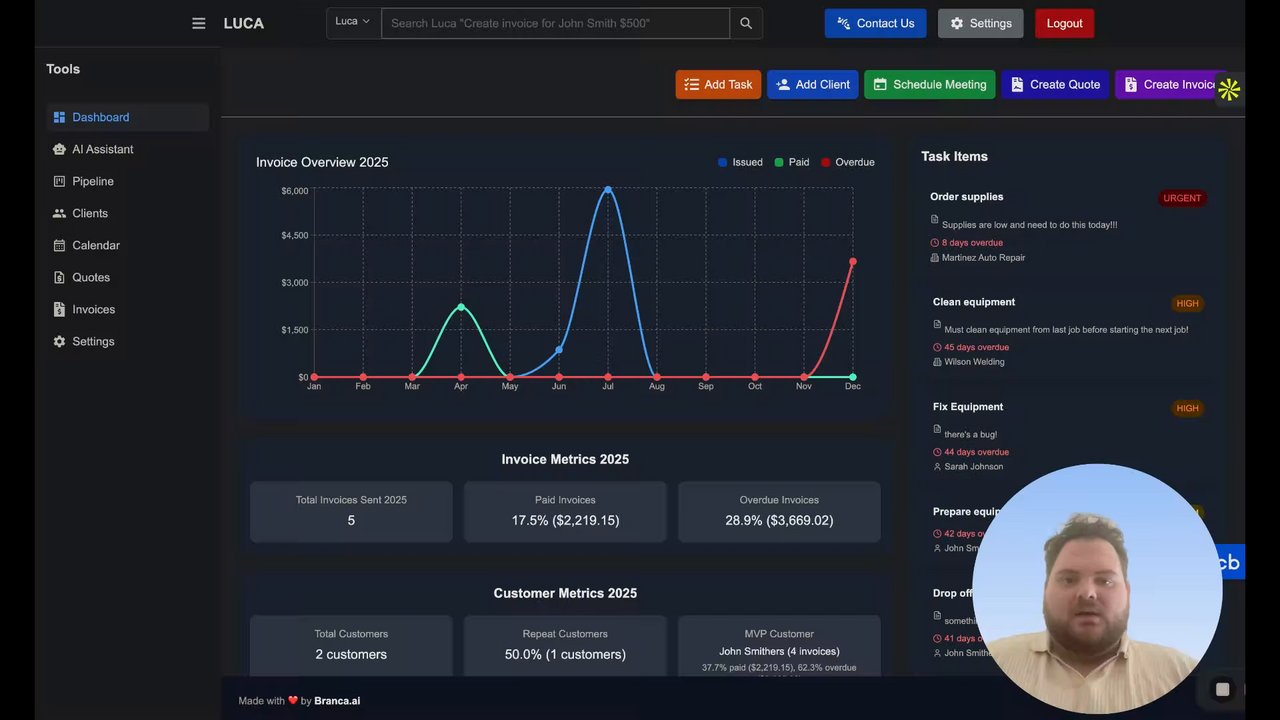Focus the Search Luca input field
Screen dimensions: 1280x720
555,23
